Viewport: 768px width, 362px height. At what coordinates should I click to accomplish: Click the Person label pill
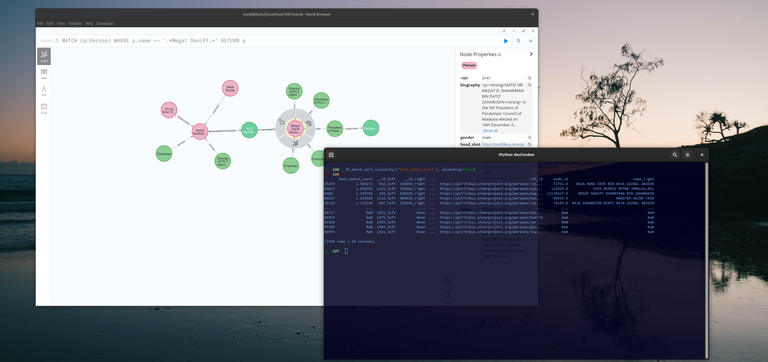tap(469, 65)
